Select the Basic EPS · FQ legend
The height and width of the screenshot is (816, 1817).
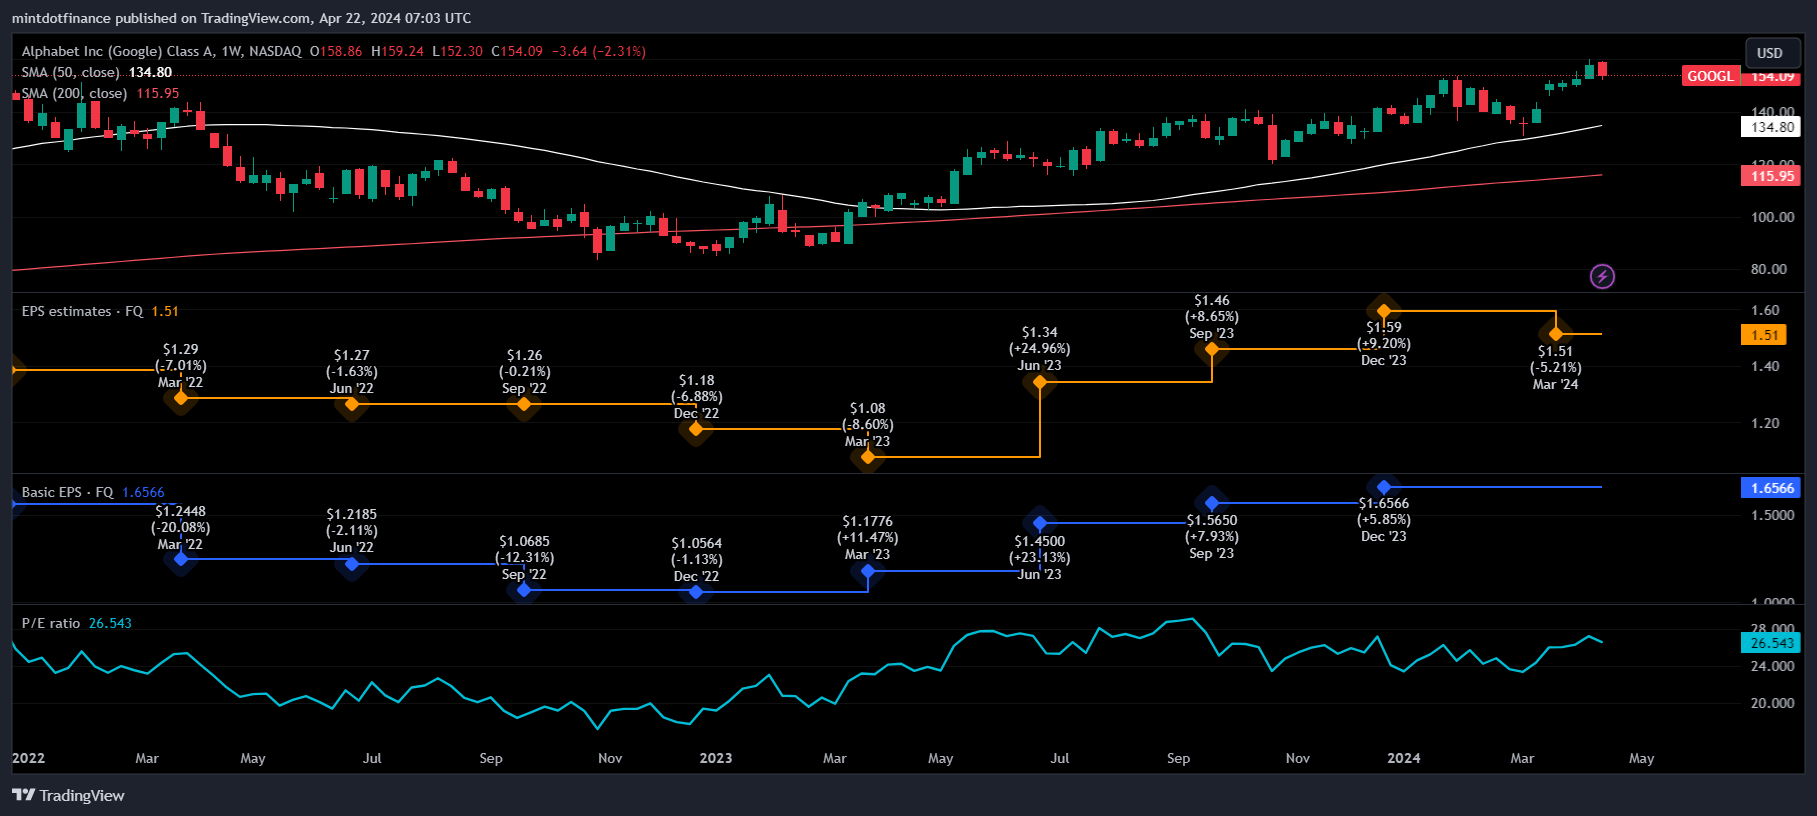tap(67, 492)
